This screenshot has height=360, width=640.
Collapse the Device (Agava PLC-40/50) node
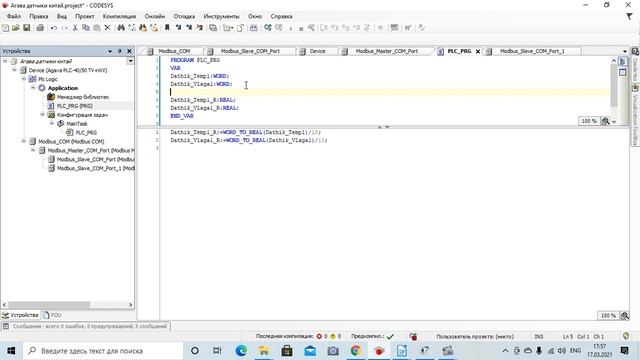[14, 70]
